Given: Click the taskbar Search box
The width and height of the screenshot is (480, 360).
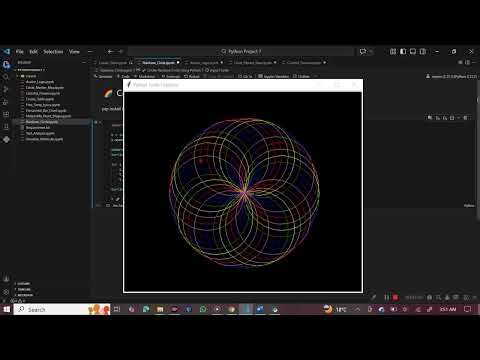Looking at the screenshot, I should (62, 309).
